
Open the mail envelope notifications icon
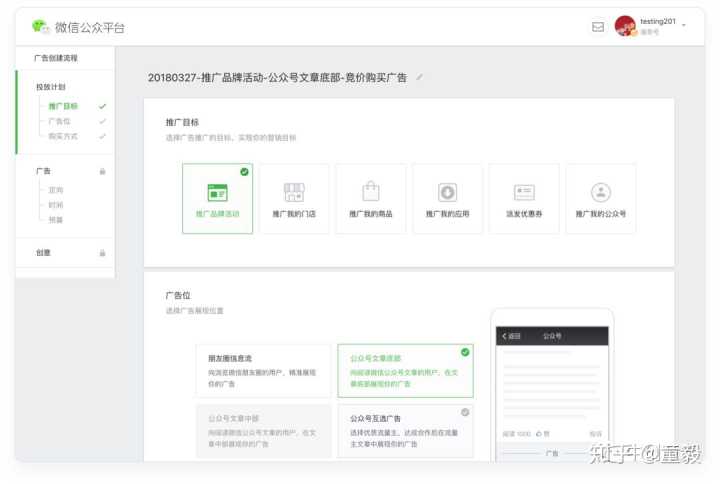click(598, 27)
